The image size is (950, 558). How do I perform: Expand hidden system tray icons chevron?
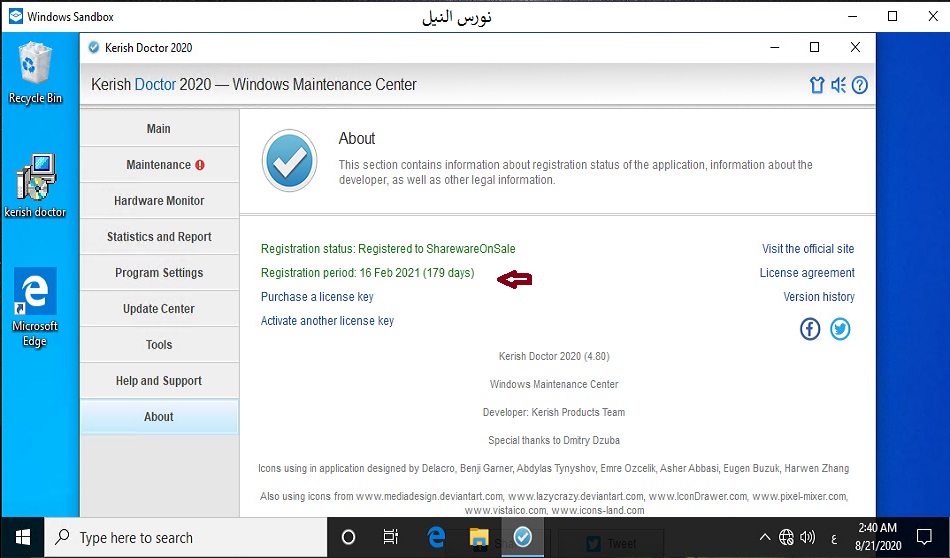pos(765,537)
